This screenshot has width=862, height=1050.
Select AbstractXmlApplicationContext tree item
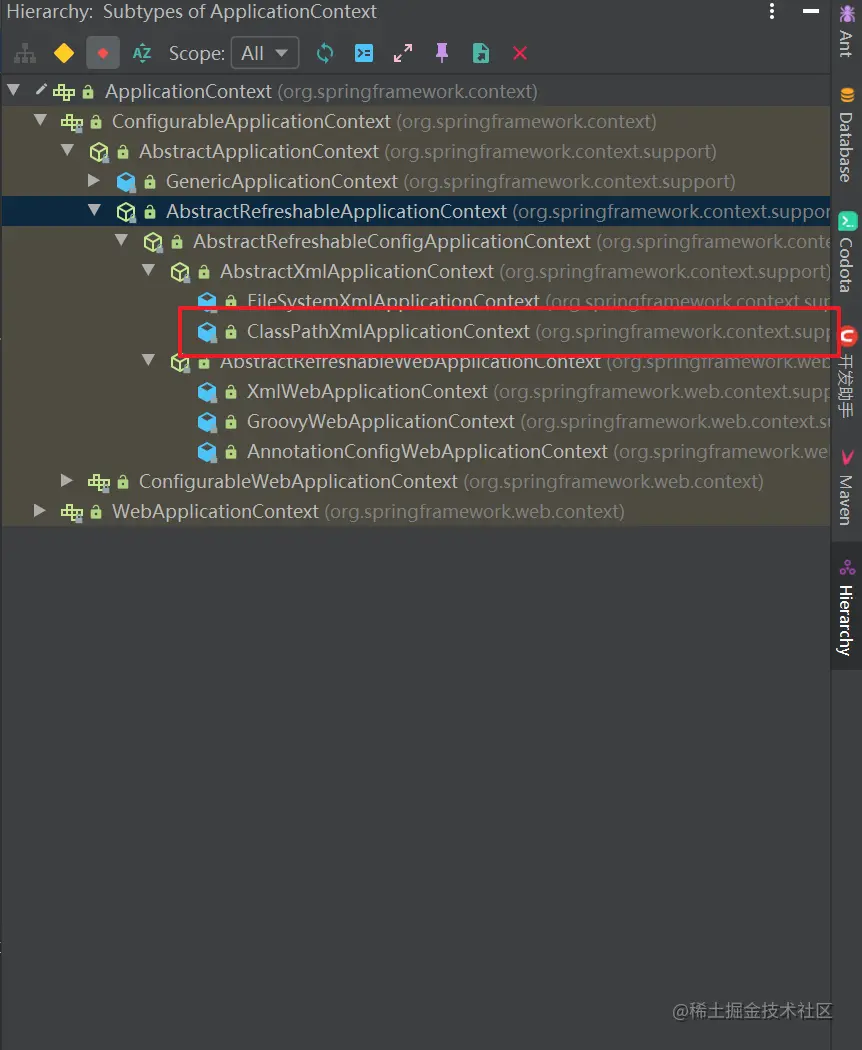point(415,271)
